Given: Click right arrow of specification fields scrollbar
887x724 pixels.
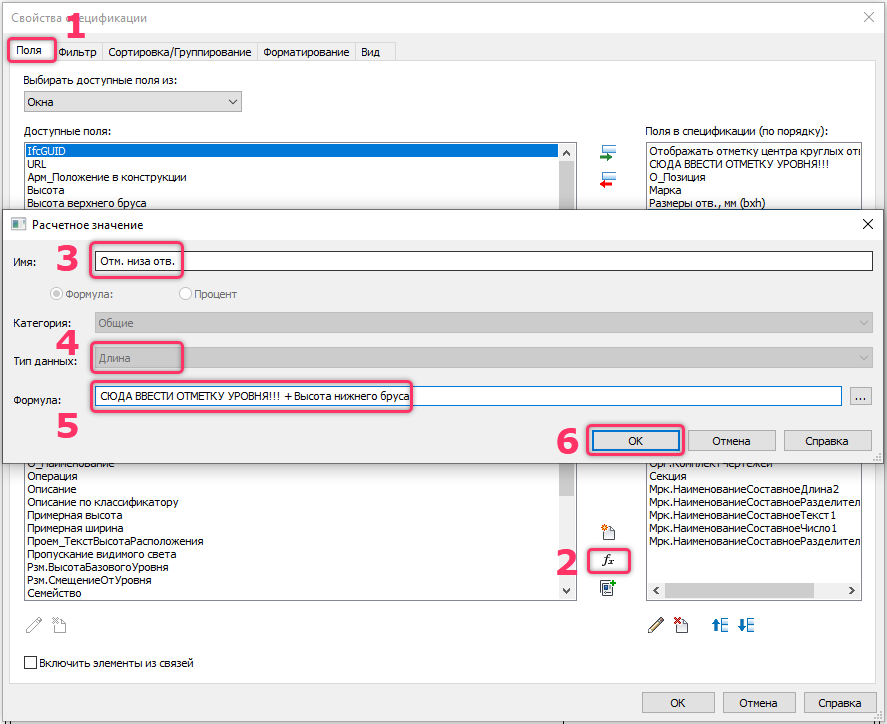Looking at the screenshot, I should tap(852, 591).
